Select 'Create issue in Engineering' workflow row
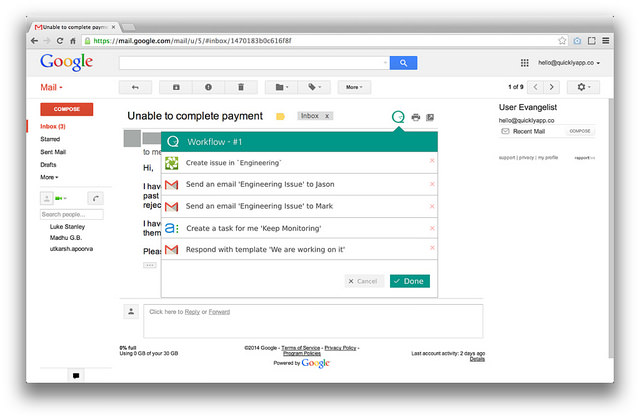 coord(299,163)
